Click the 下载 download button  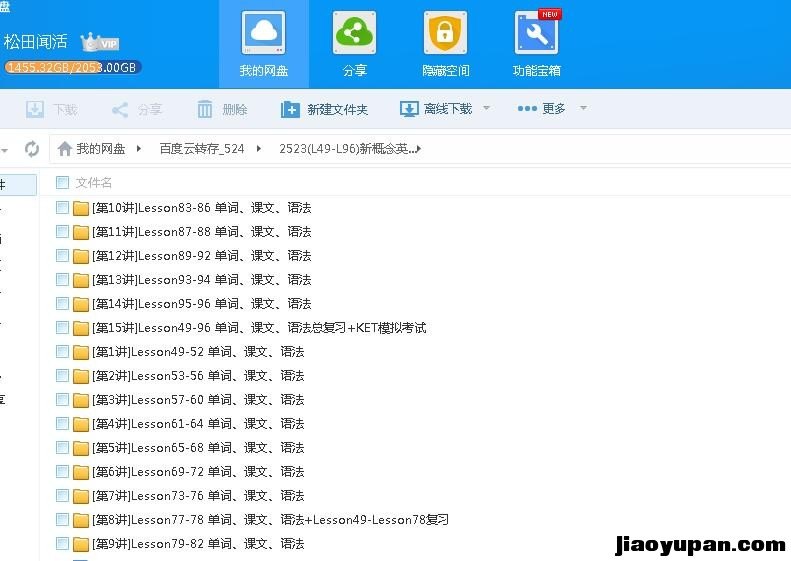[51, 109]
